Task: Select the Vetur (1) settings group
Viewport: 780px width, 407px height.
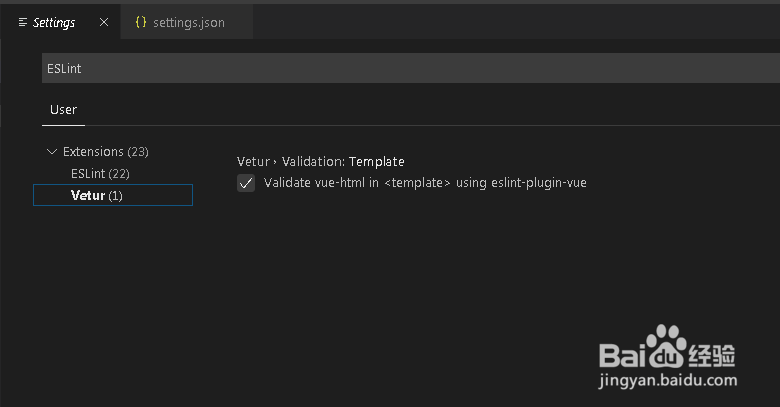Action: tap(113, 195)
